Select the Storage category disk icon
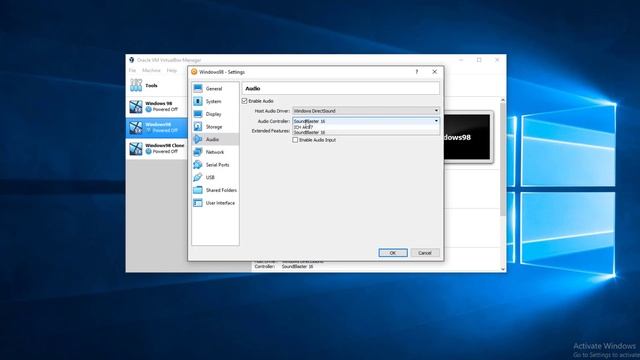Screen dimensions: 640x360 [198, 127]
